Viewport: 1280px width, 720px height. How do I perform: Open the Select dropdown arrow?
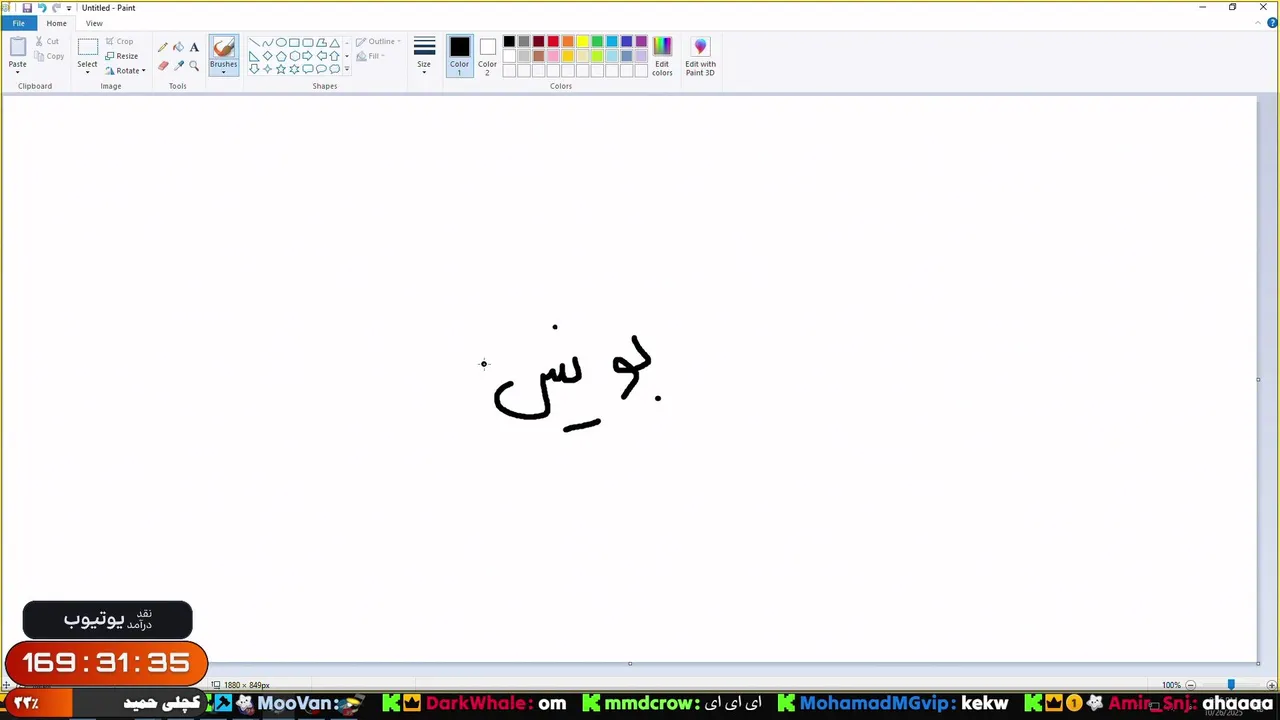point(87,72)
